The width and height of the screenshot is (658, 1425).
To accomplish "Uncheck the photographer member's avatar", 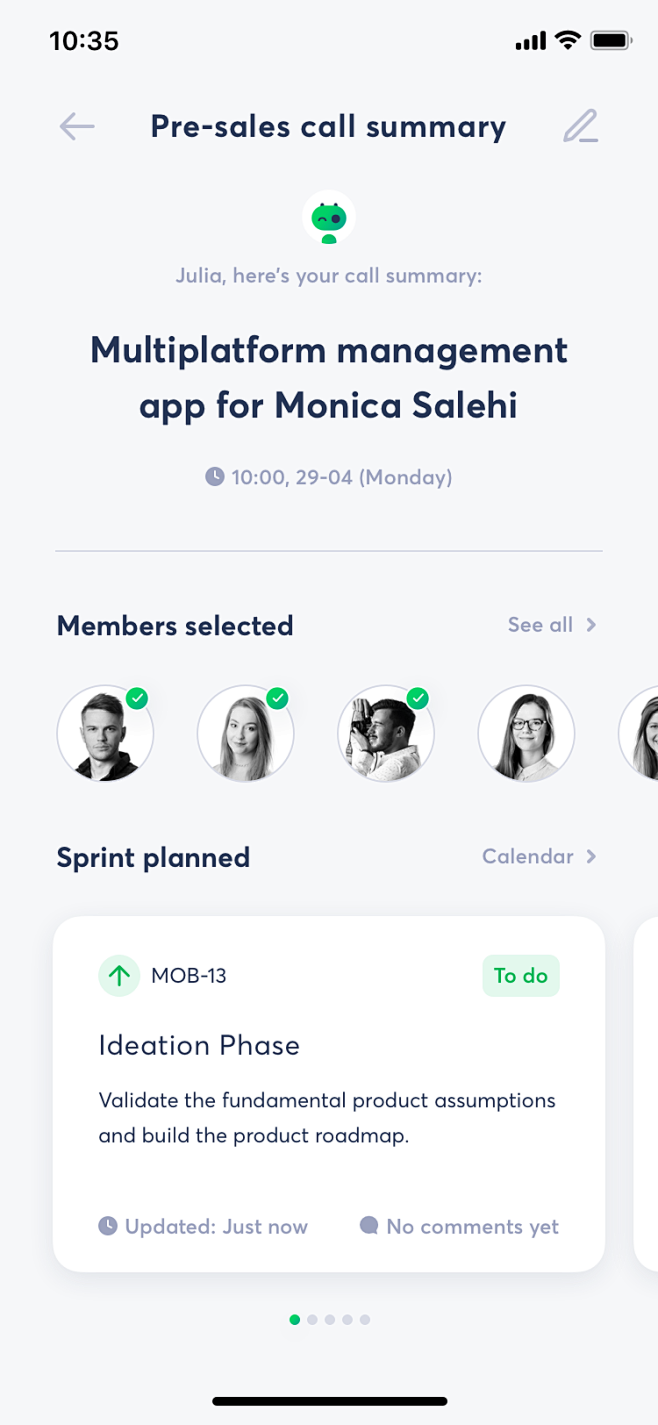I will (385, 733).
